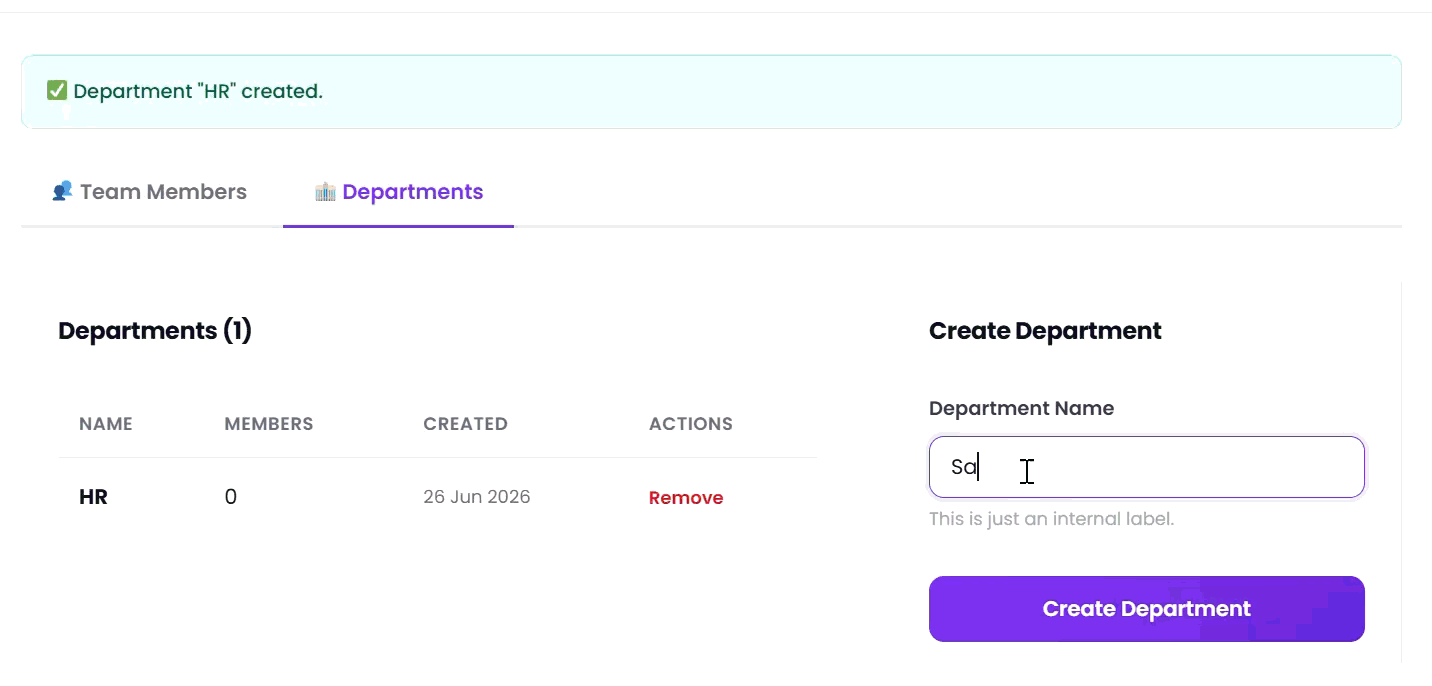Screen dimensions: 1432x686
Task: Click the MEMBERS column header
Action: [x=269, y=424]
